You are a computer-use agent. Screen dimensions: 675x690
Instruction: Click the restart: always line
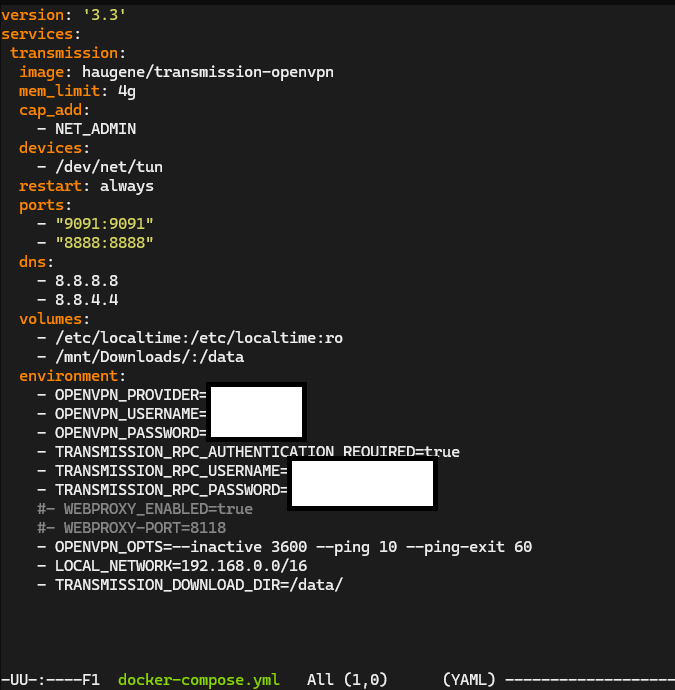coord(86,186)
